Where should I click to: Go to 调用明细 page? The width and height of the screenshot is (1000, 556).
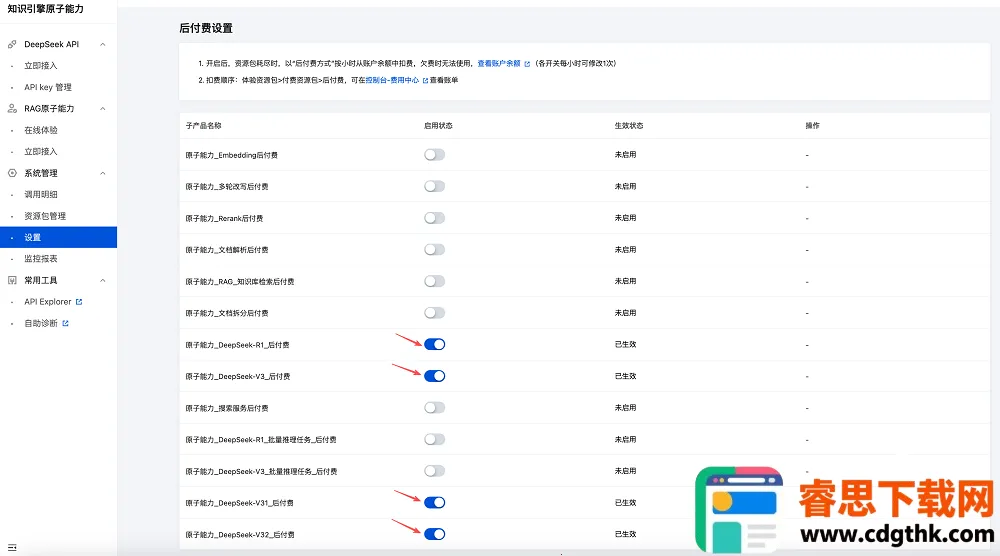[41, 194]
